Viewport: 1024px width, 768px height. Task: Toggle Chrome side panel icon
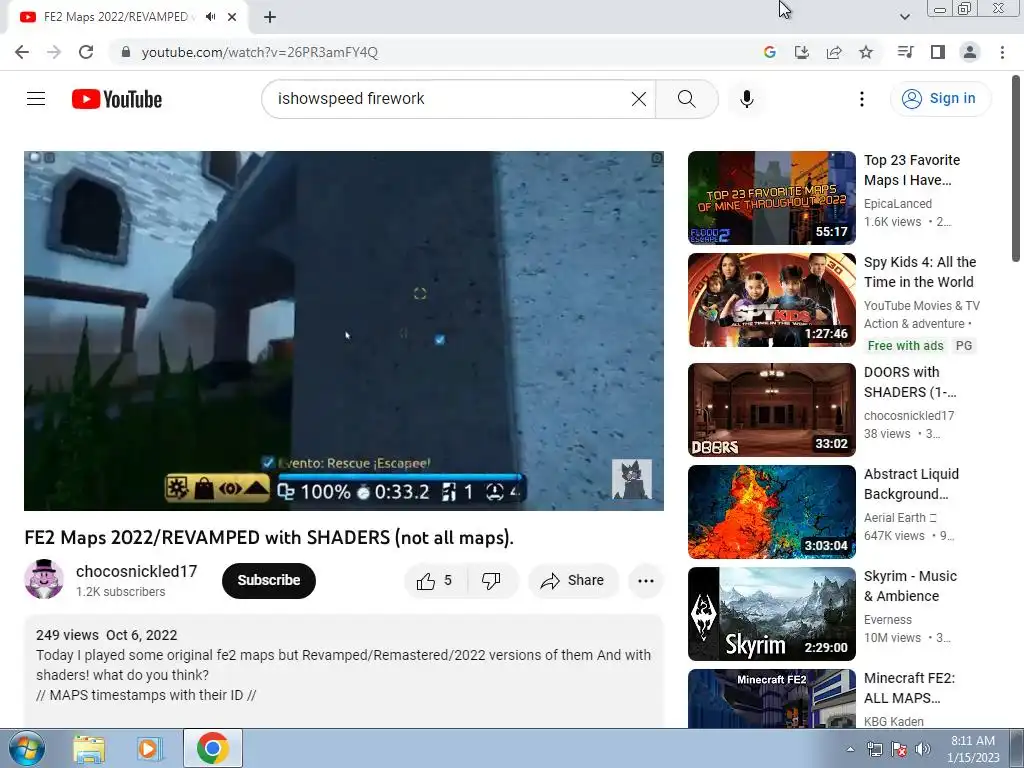pos(938,52)
